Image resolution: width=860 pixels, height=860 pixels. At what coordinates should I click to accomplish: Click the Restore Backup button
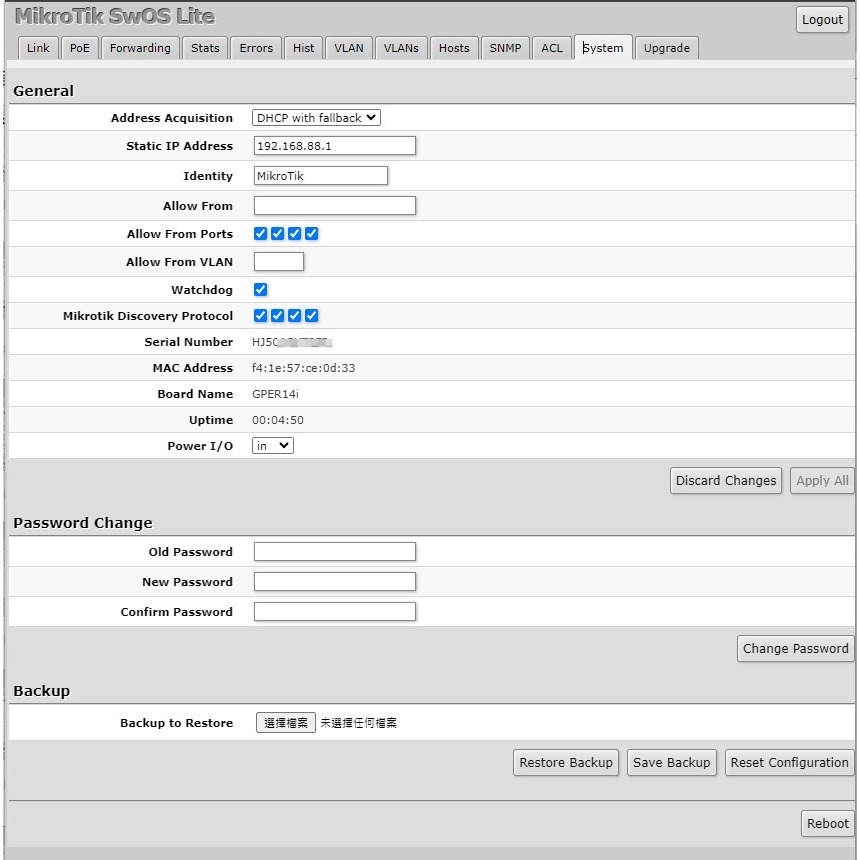tap(565, 763)
